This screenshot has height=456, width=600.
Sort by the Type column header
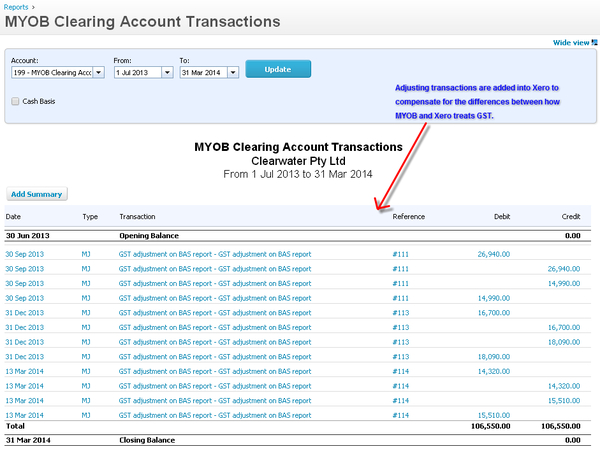pyautogui.click(x=90, y=216)
